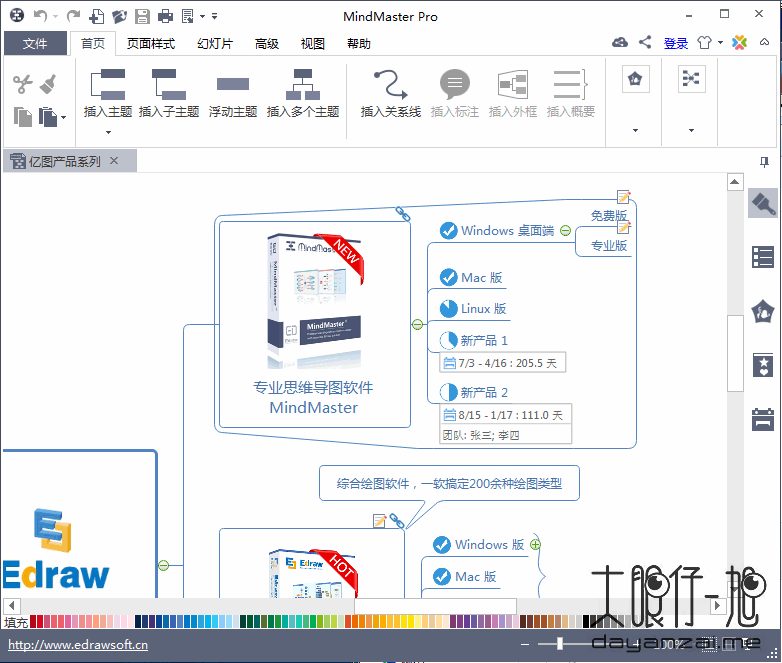Toggle progress mark on 新产品 1
This screenshot has height=663, width=782.
(448, 341)
